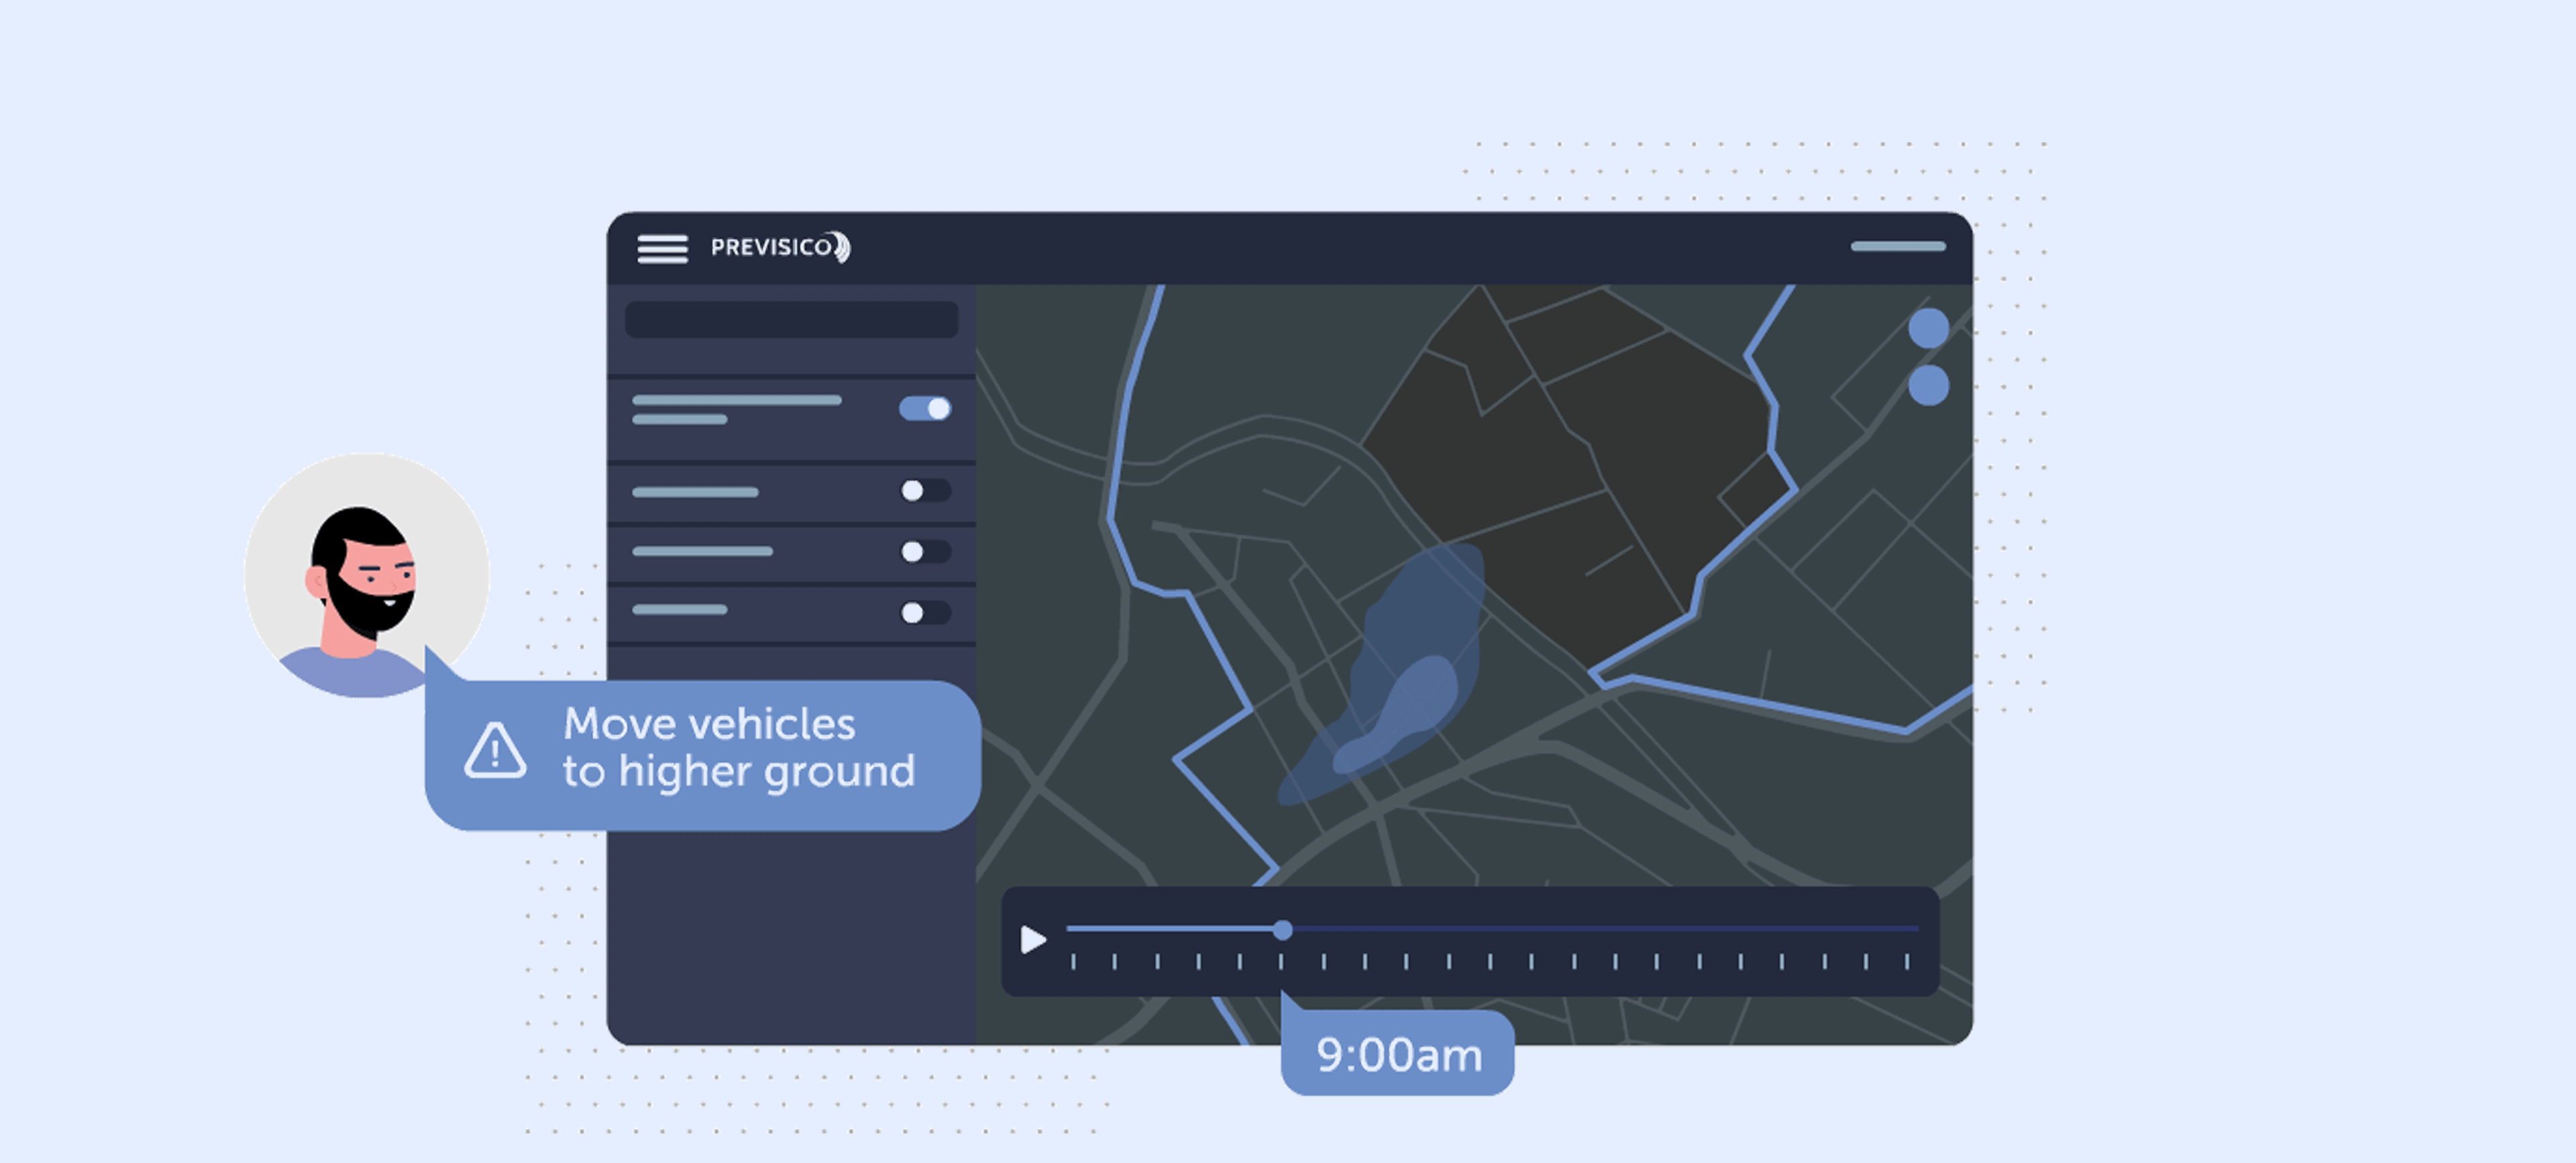Click the 9:00am time label
Screen dimensions: 2576x1163
coord(1398,1054)
